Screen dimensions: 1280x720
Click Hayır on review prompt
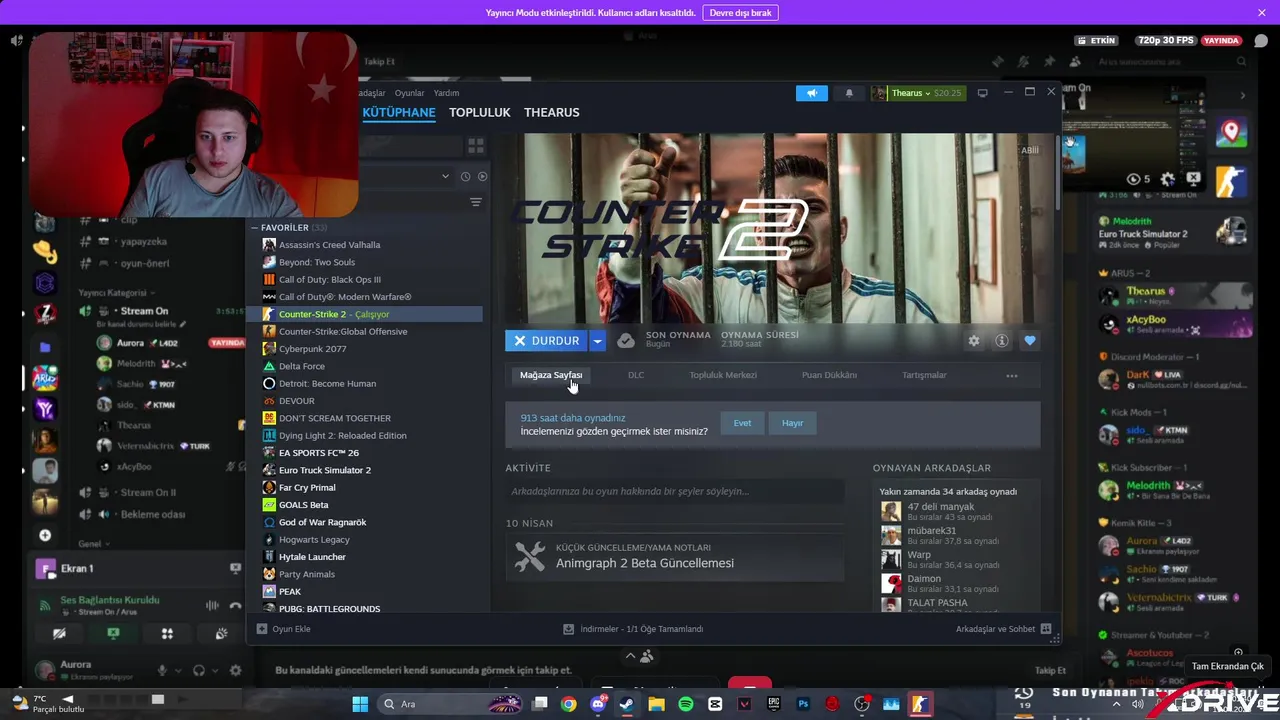click(793, 423)
